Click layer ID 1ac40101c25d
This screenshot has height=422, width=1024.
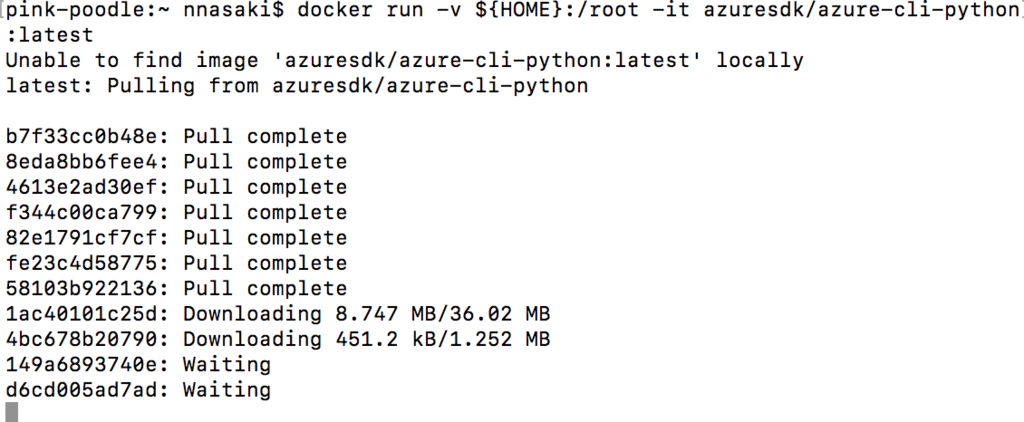coord(83,314)
